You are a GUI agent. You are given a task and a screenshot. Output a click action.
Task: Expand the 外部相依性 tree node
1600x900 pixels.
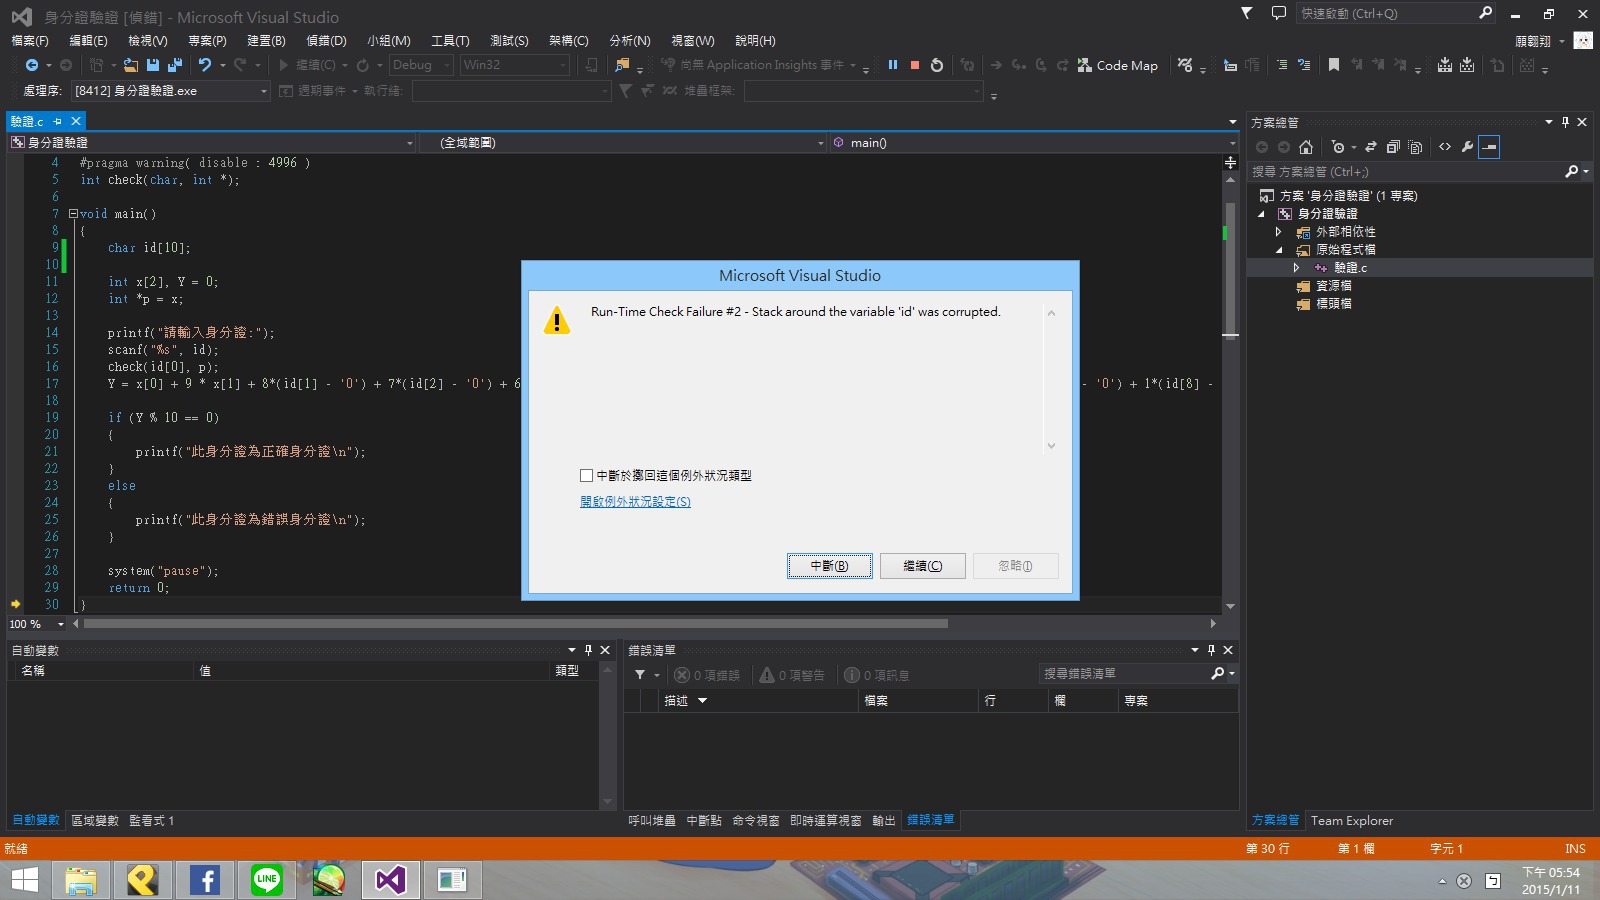[x=1278, y=232]
